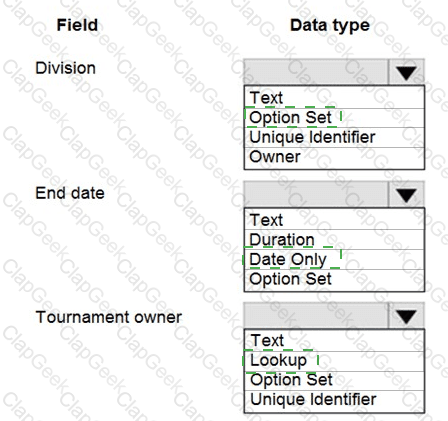
Task: Select Text in the Division options list
Action: tap(334, 98)
